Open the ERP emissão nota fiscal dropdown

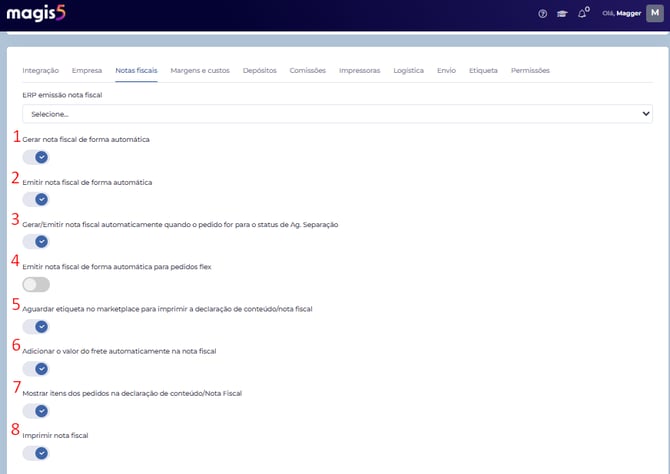pyautogui.click(x=337, y=114)
